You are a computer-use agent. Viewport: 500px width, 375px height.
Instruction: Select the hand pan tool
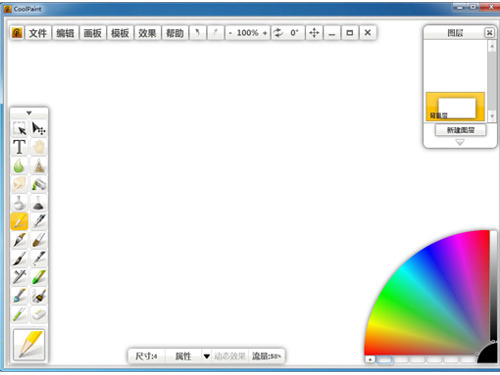coord(39,147)
